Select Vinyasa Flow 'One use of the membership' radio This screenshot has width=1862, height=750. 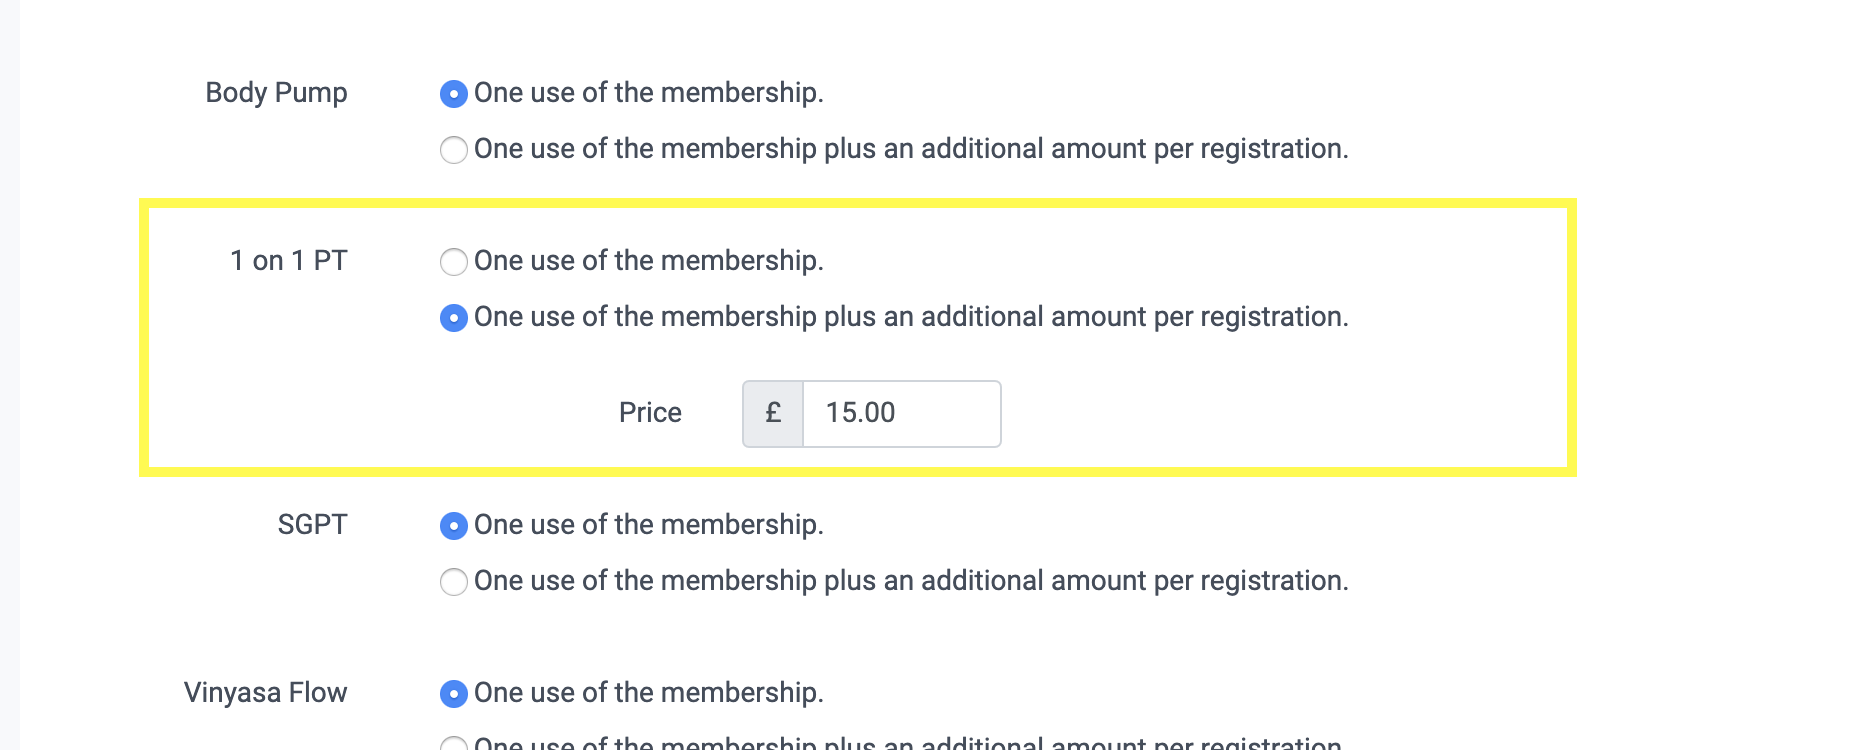tap(454, 694)
